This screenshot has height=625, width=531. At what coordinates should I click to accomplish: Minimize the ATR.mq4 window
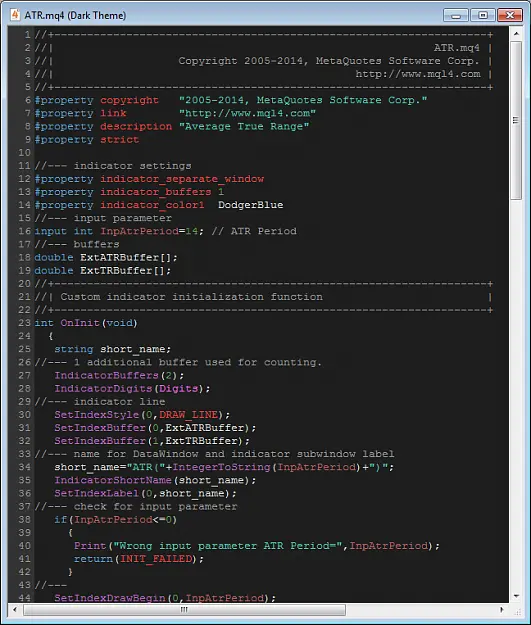pos(456,16)
